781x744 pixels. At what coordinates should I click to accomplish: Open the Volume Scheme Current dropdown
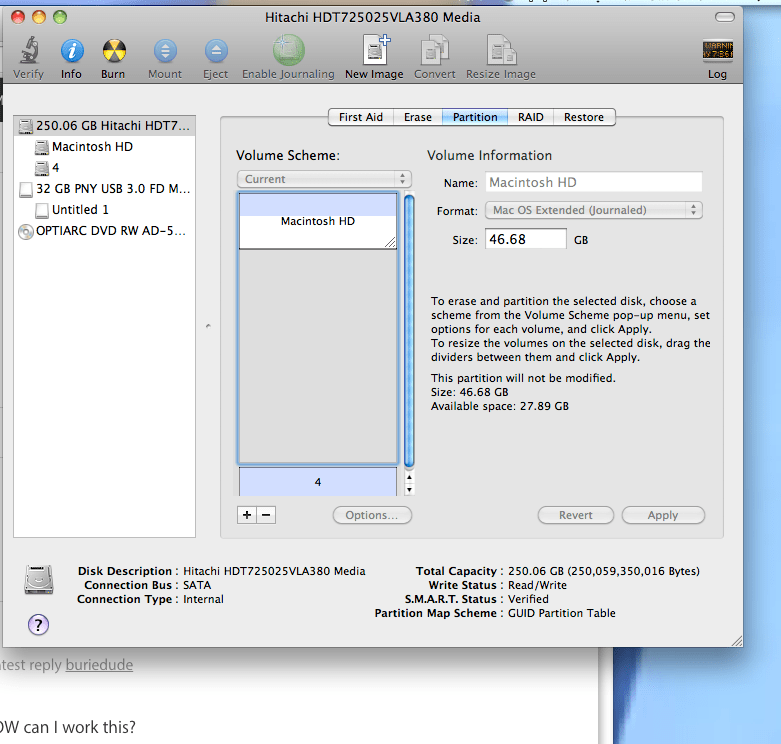point(324,179)
